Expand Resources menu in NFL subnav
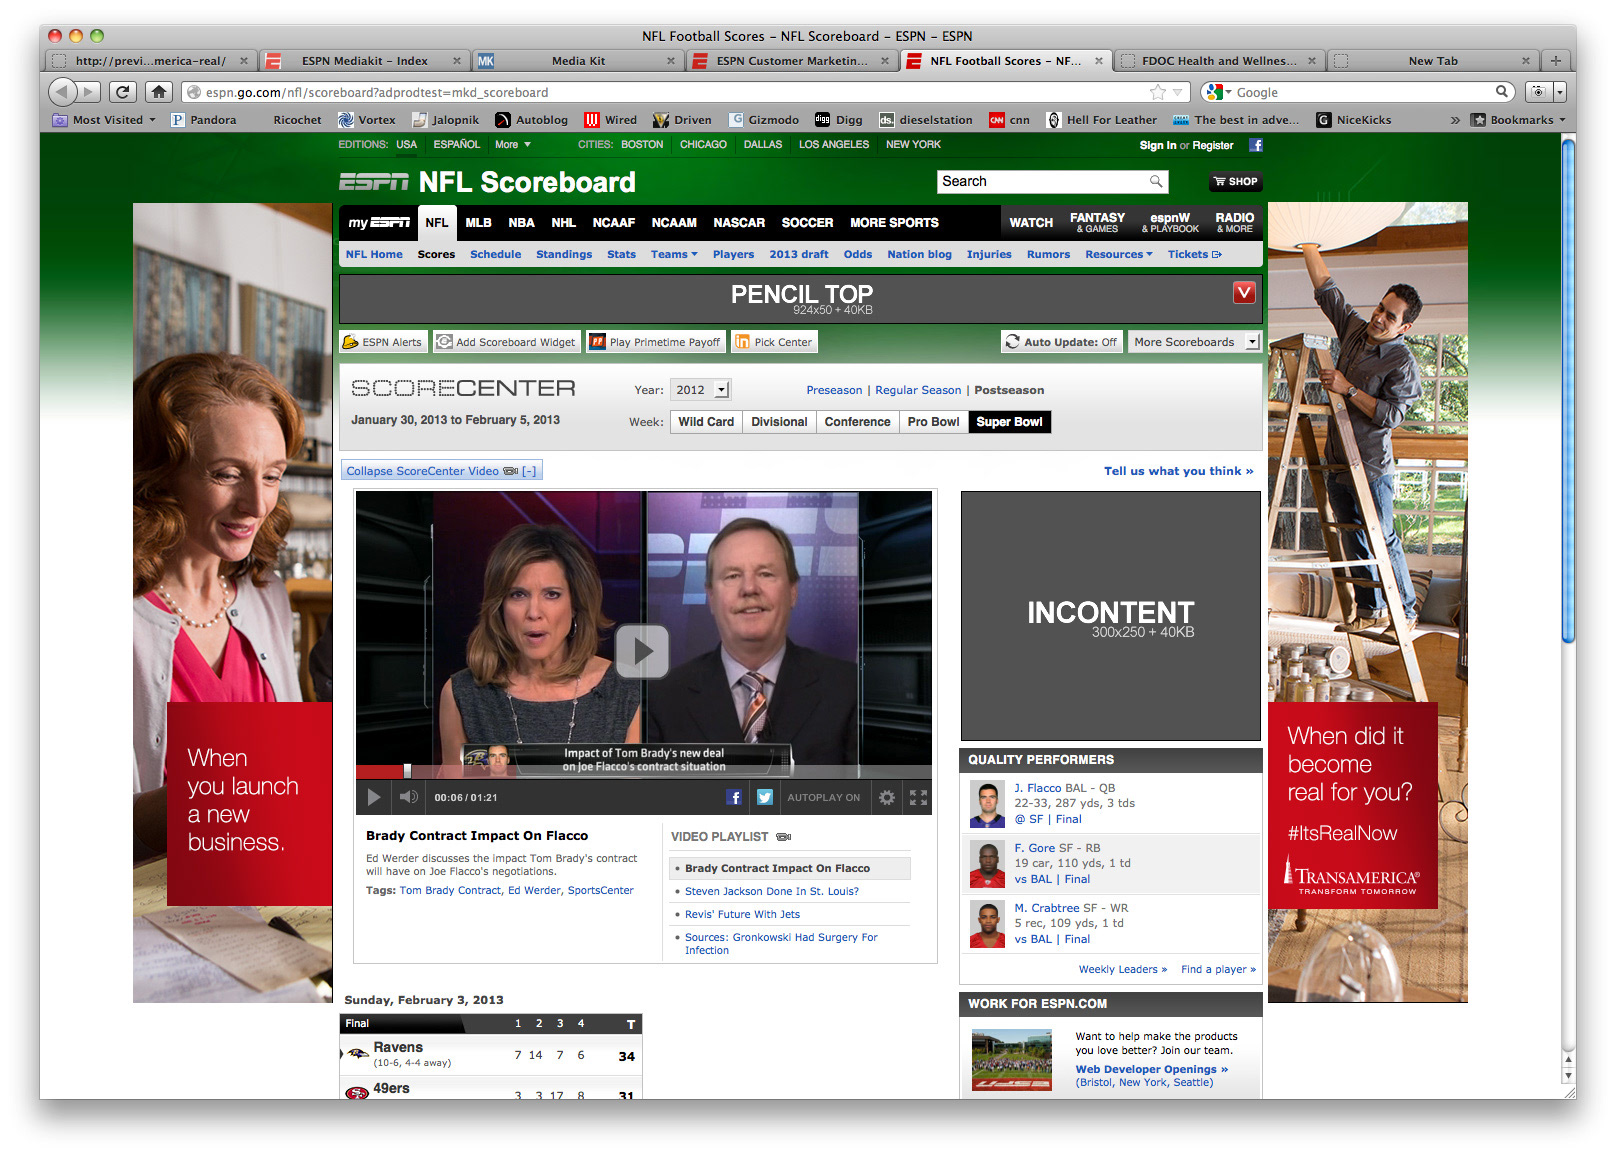The height and width of the screenshot is (1154, 1616). (1118, 254)
